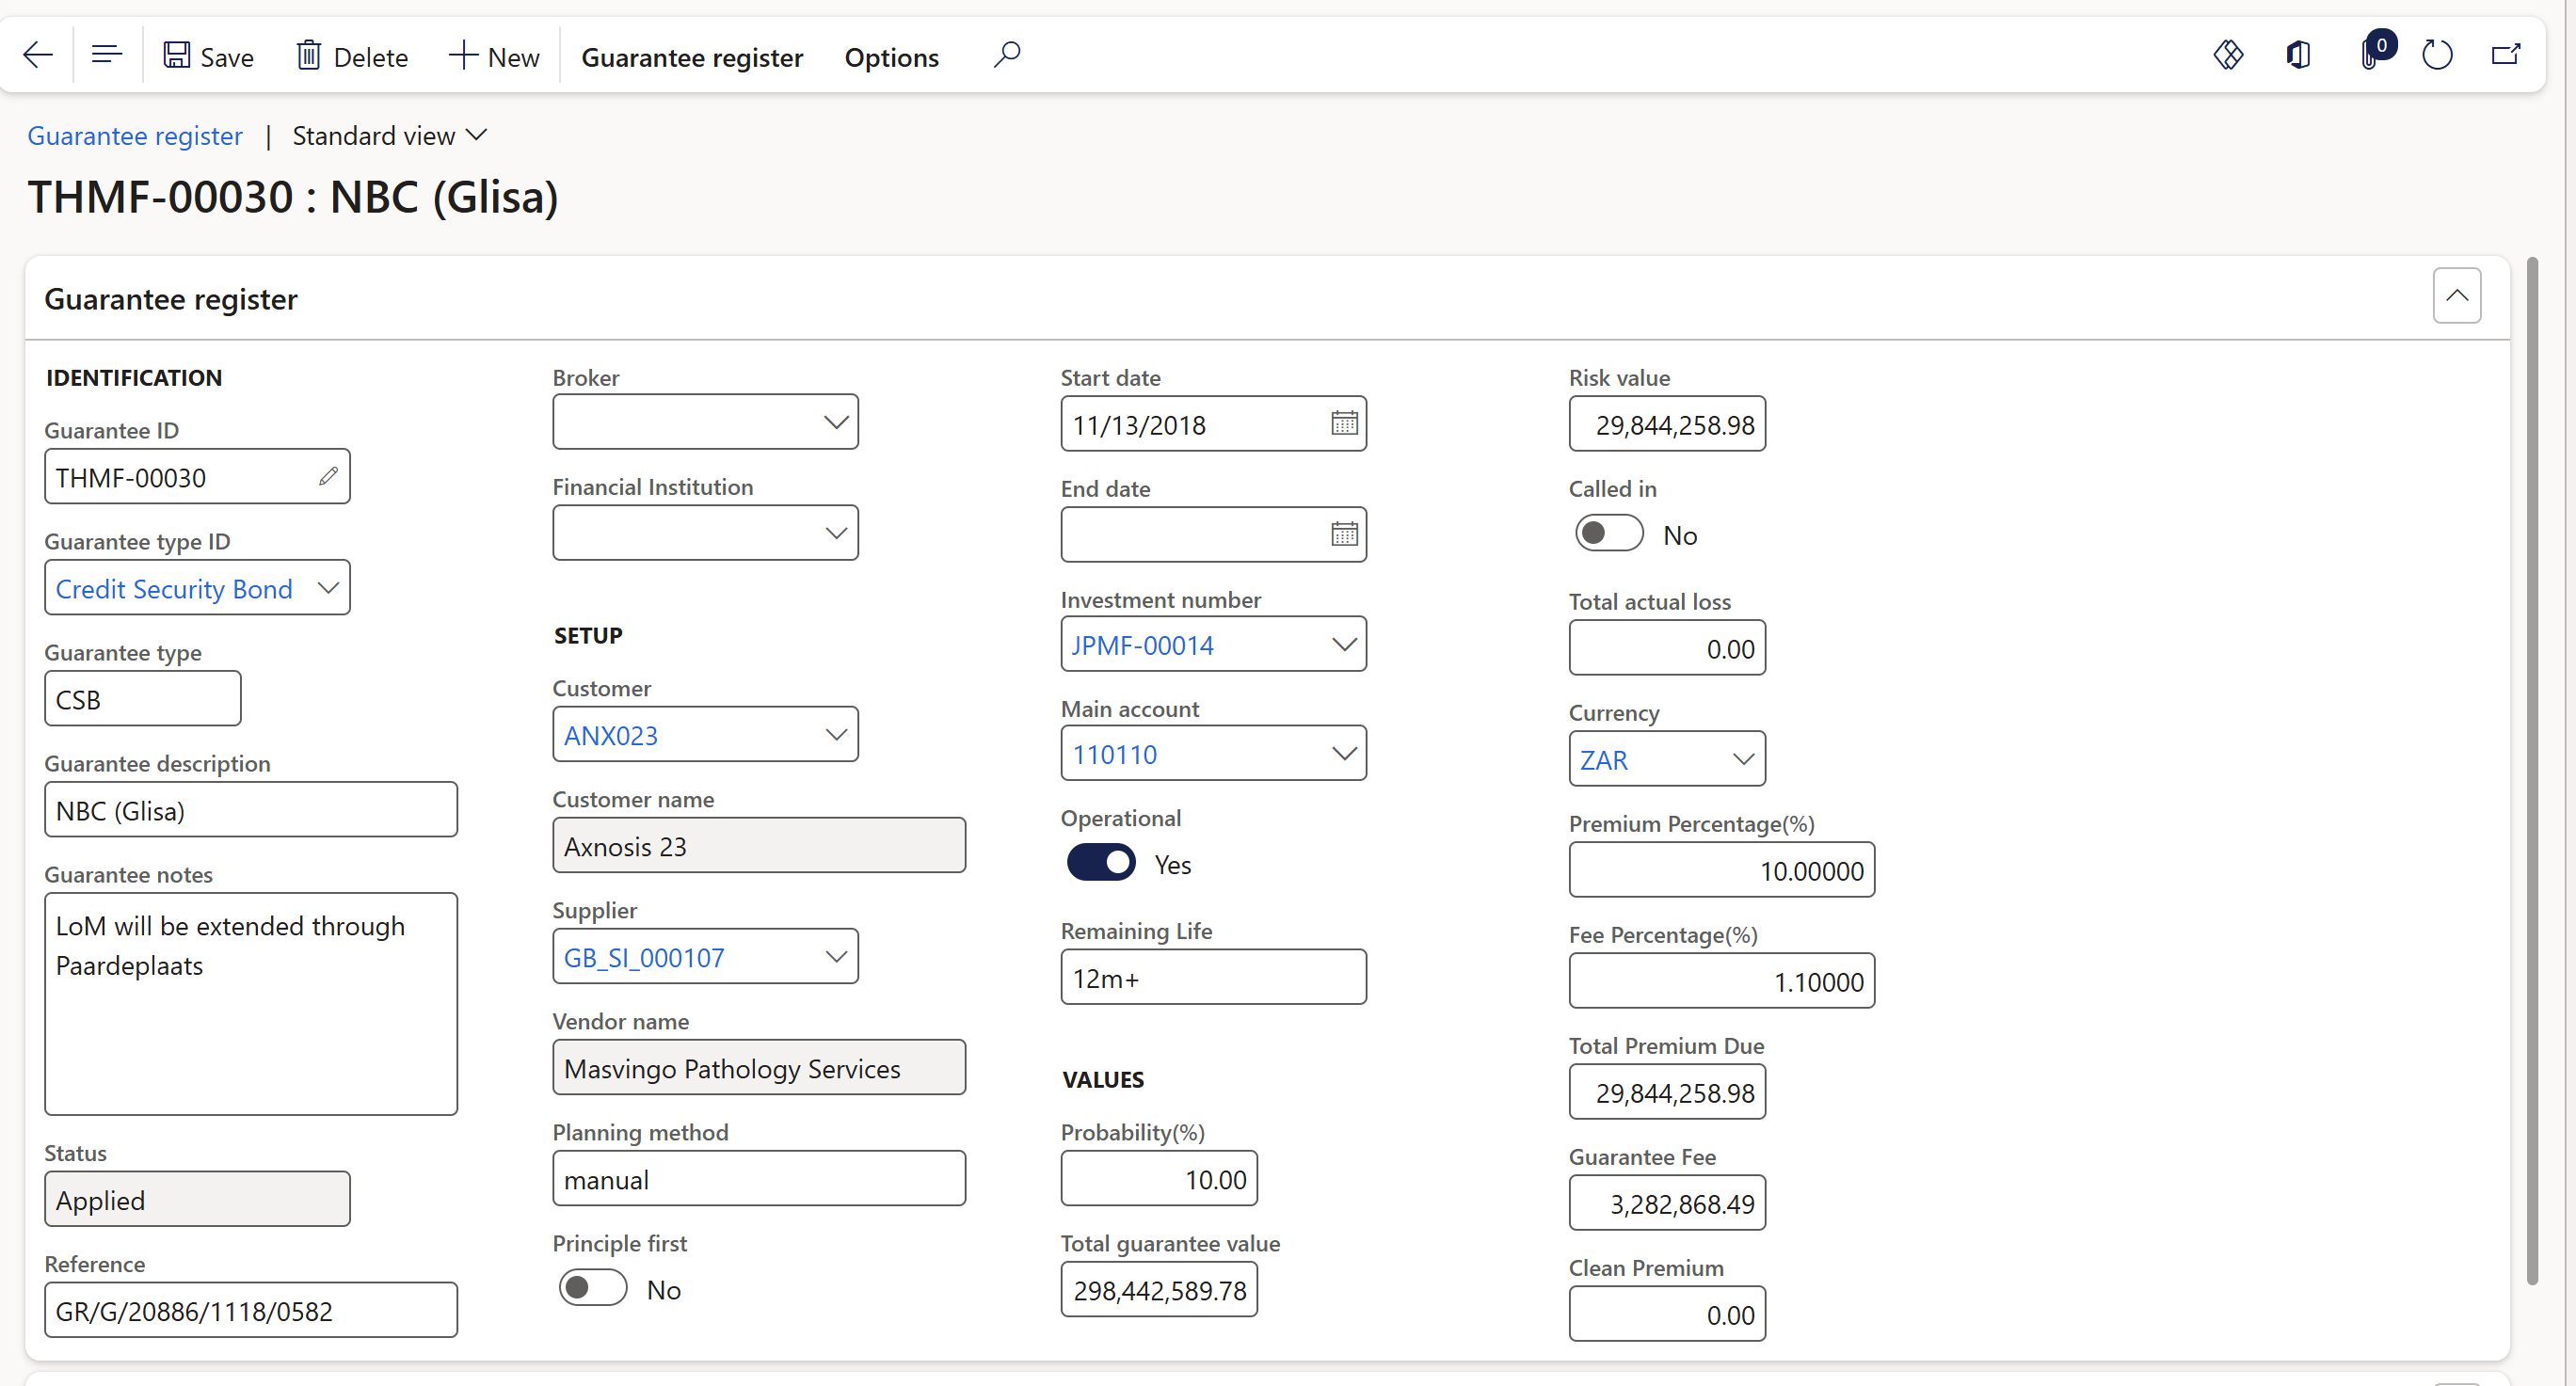Open the Customer ANX023 dropdown

(x=836, y=735)
